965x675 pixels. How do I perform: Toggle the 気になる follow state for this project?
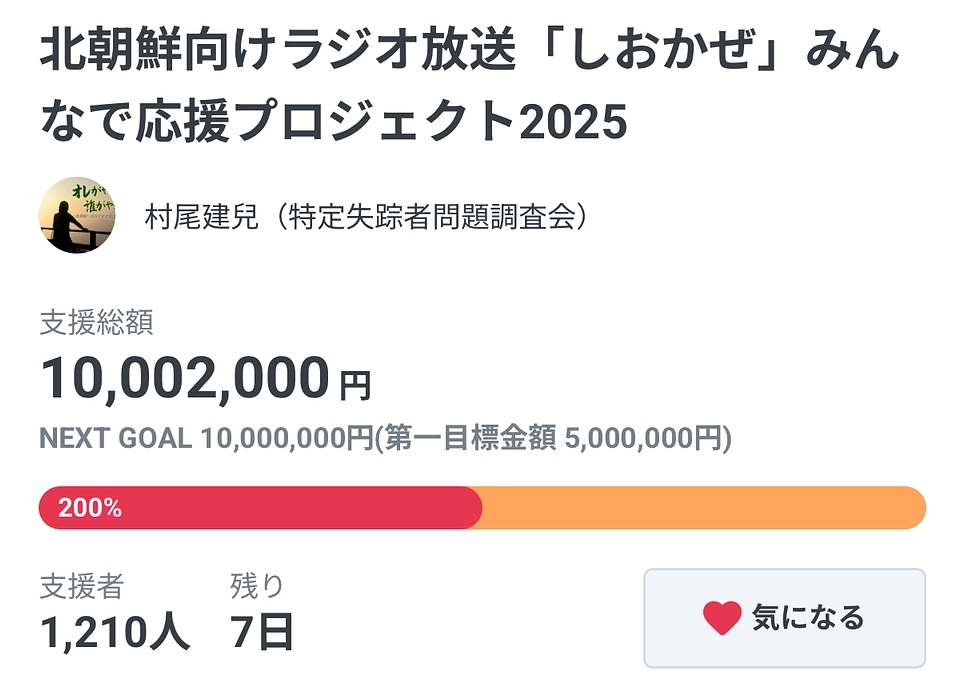click(785, 618)
